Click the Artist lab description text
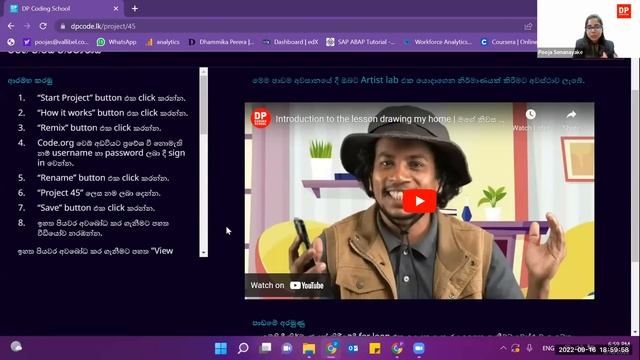This screenshot has height=360, width=640. (x=418, y=80)
